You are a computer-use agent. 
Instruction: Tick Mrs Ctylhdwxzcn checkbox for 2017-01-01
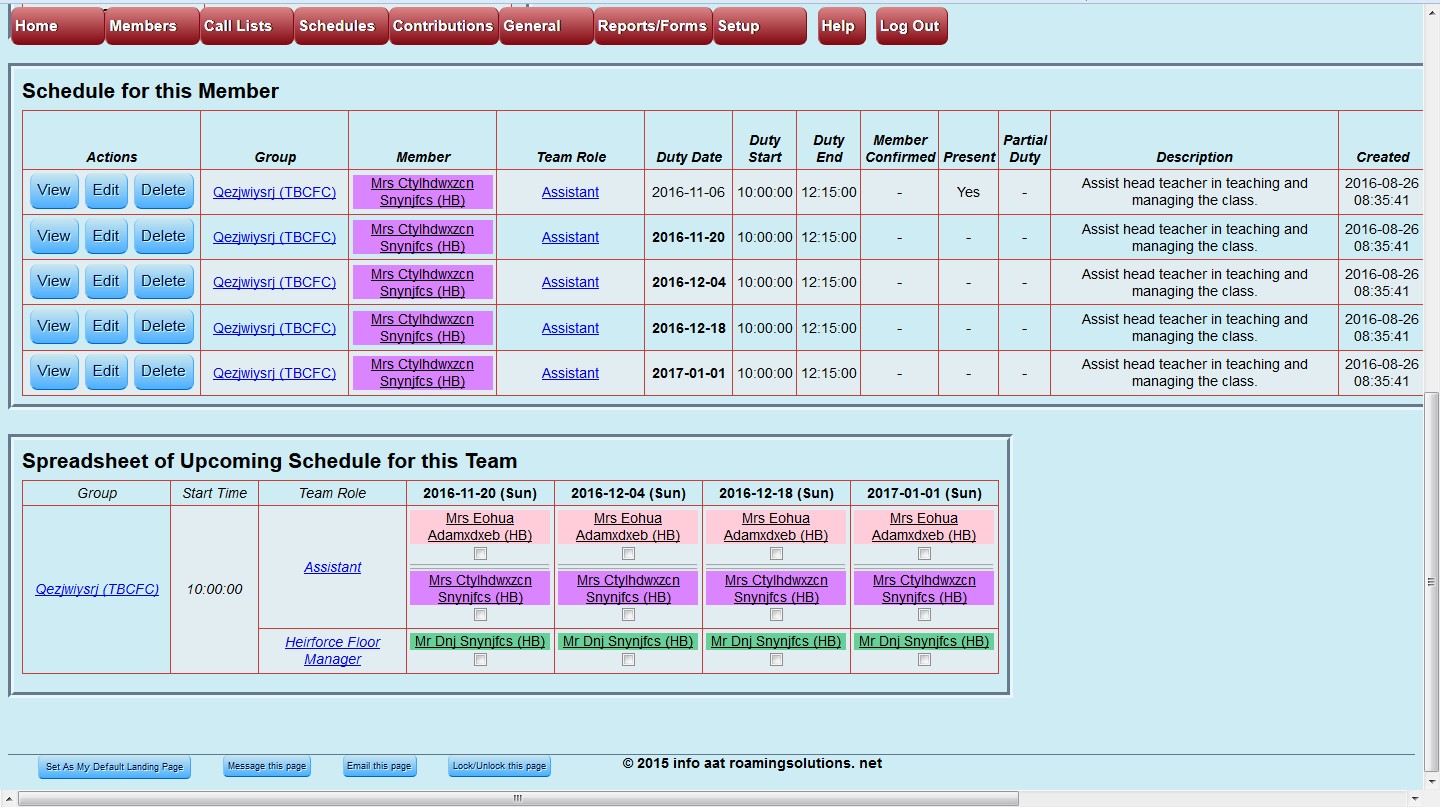pyautogui.click(x=924, y=614)
